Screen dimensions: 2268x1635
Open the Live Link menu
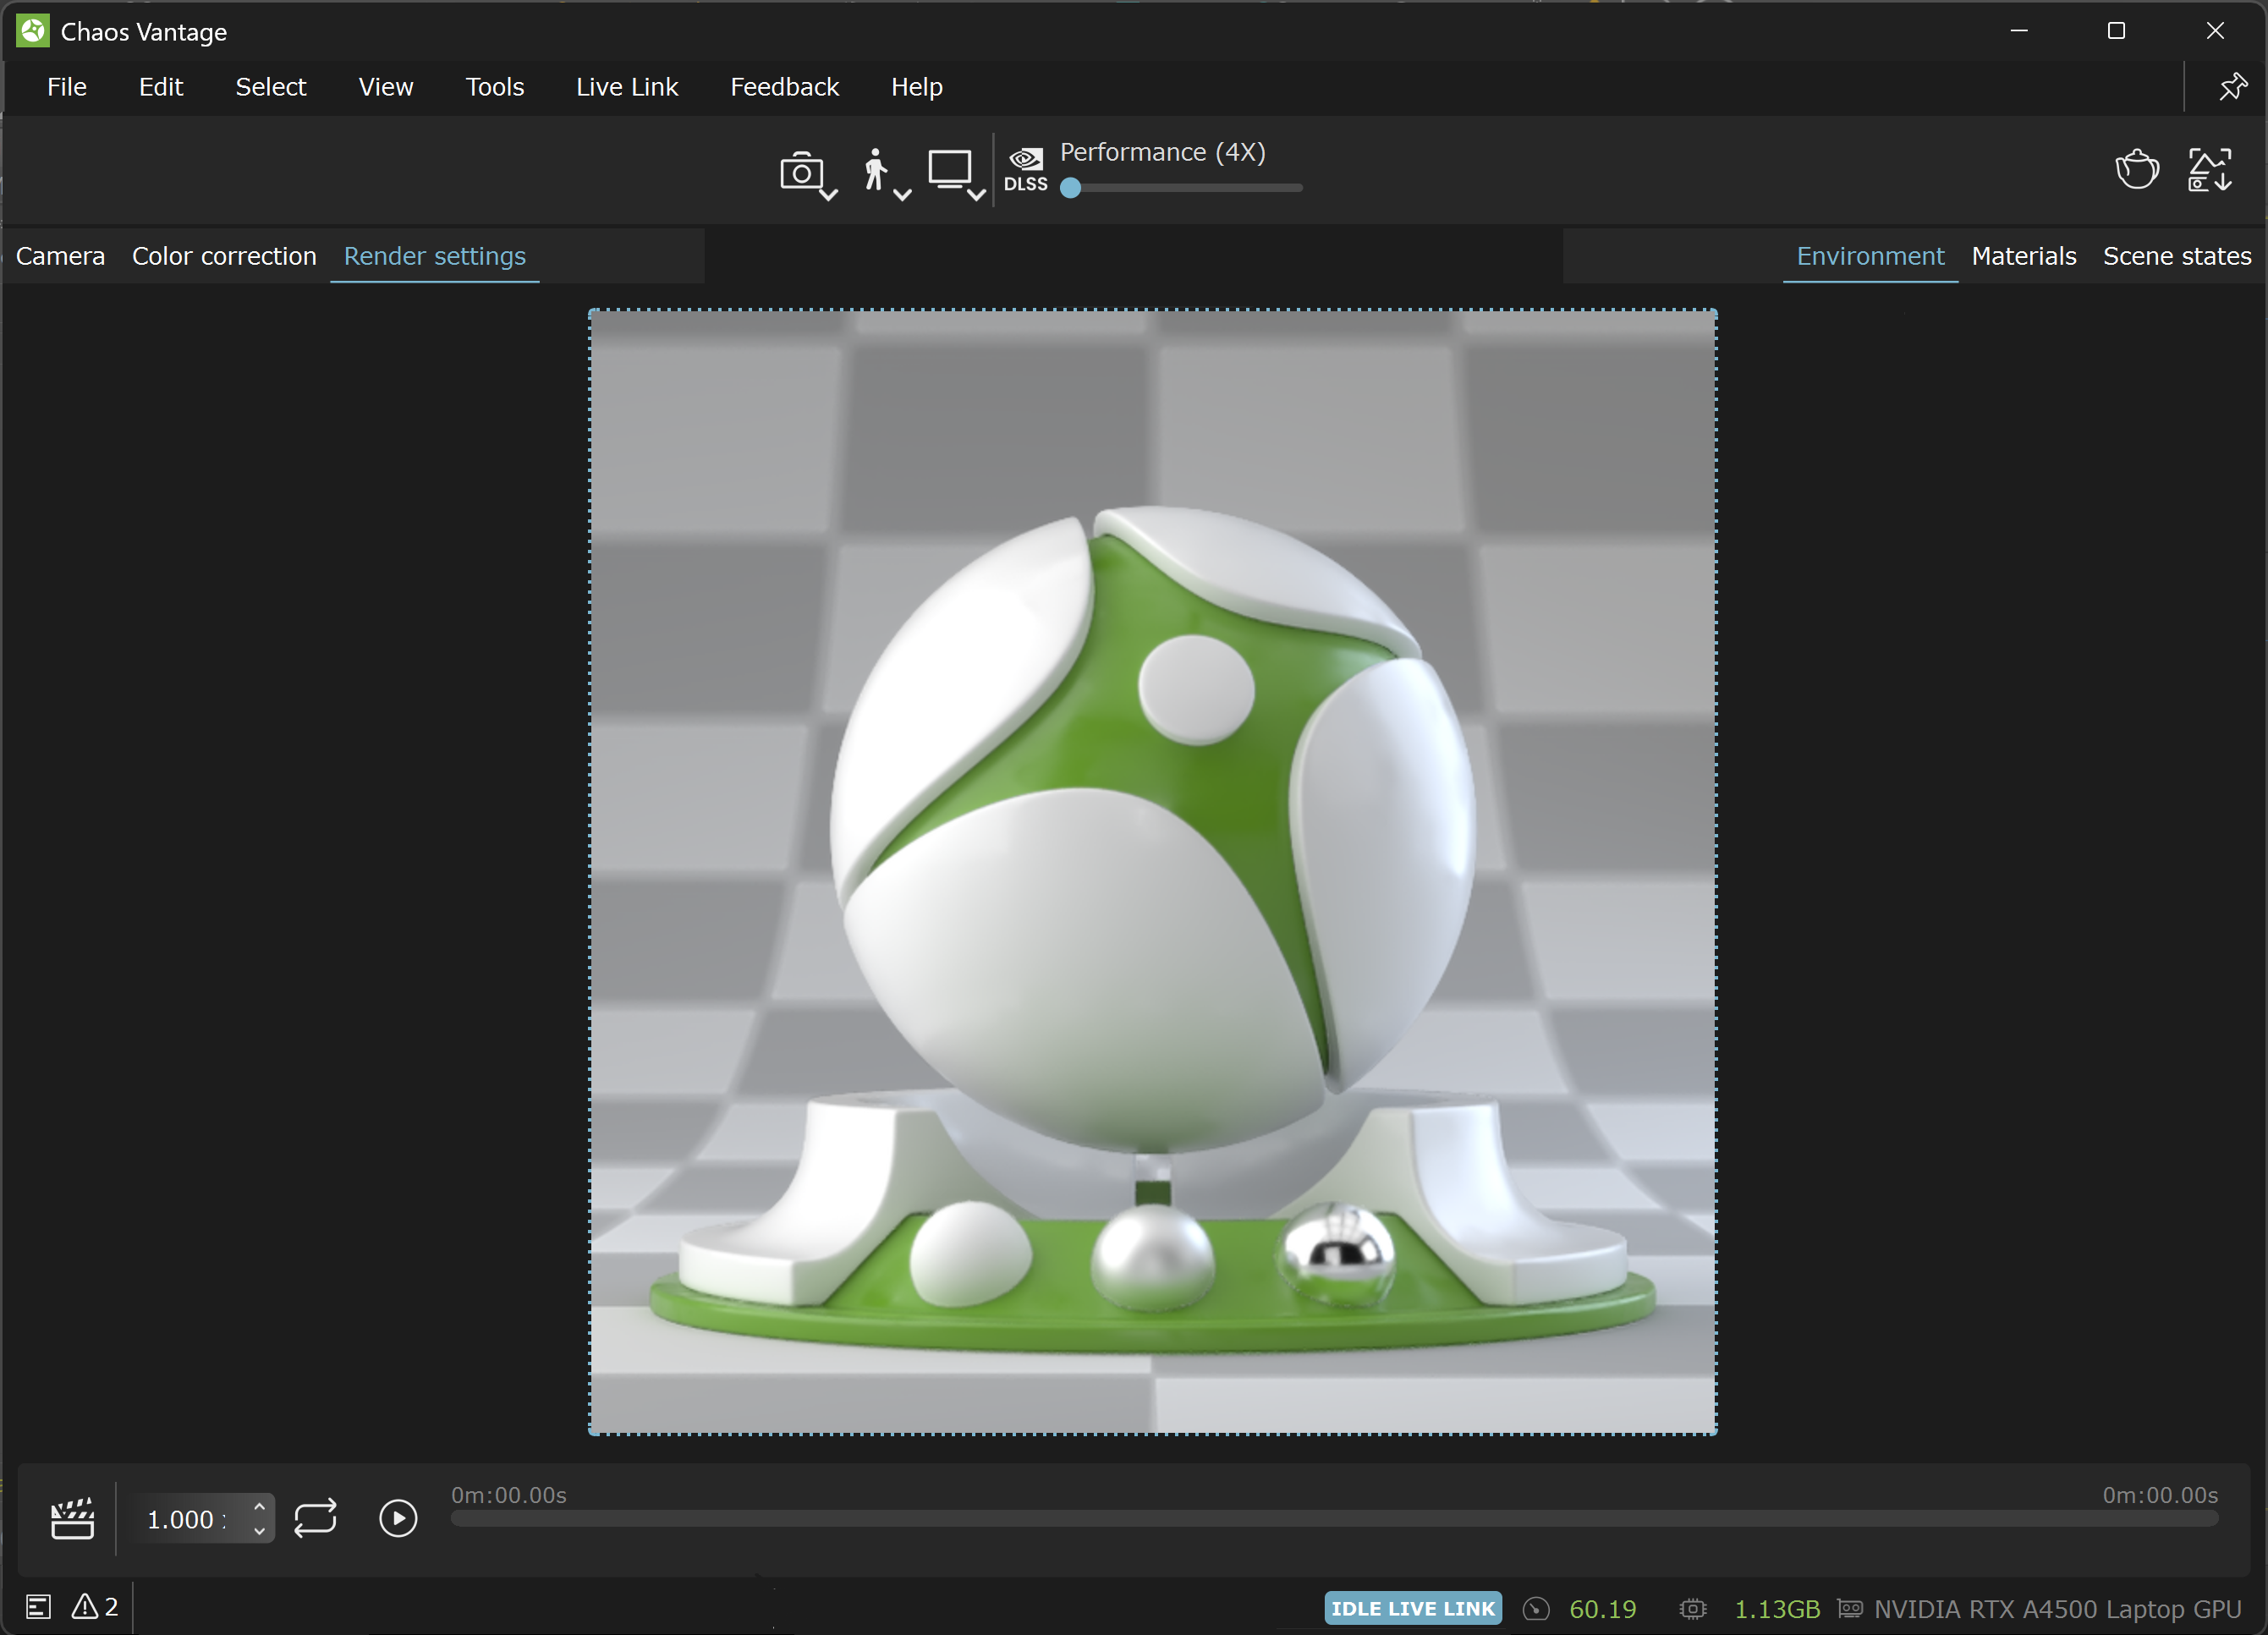click(x=627, y=87)
